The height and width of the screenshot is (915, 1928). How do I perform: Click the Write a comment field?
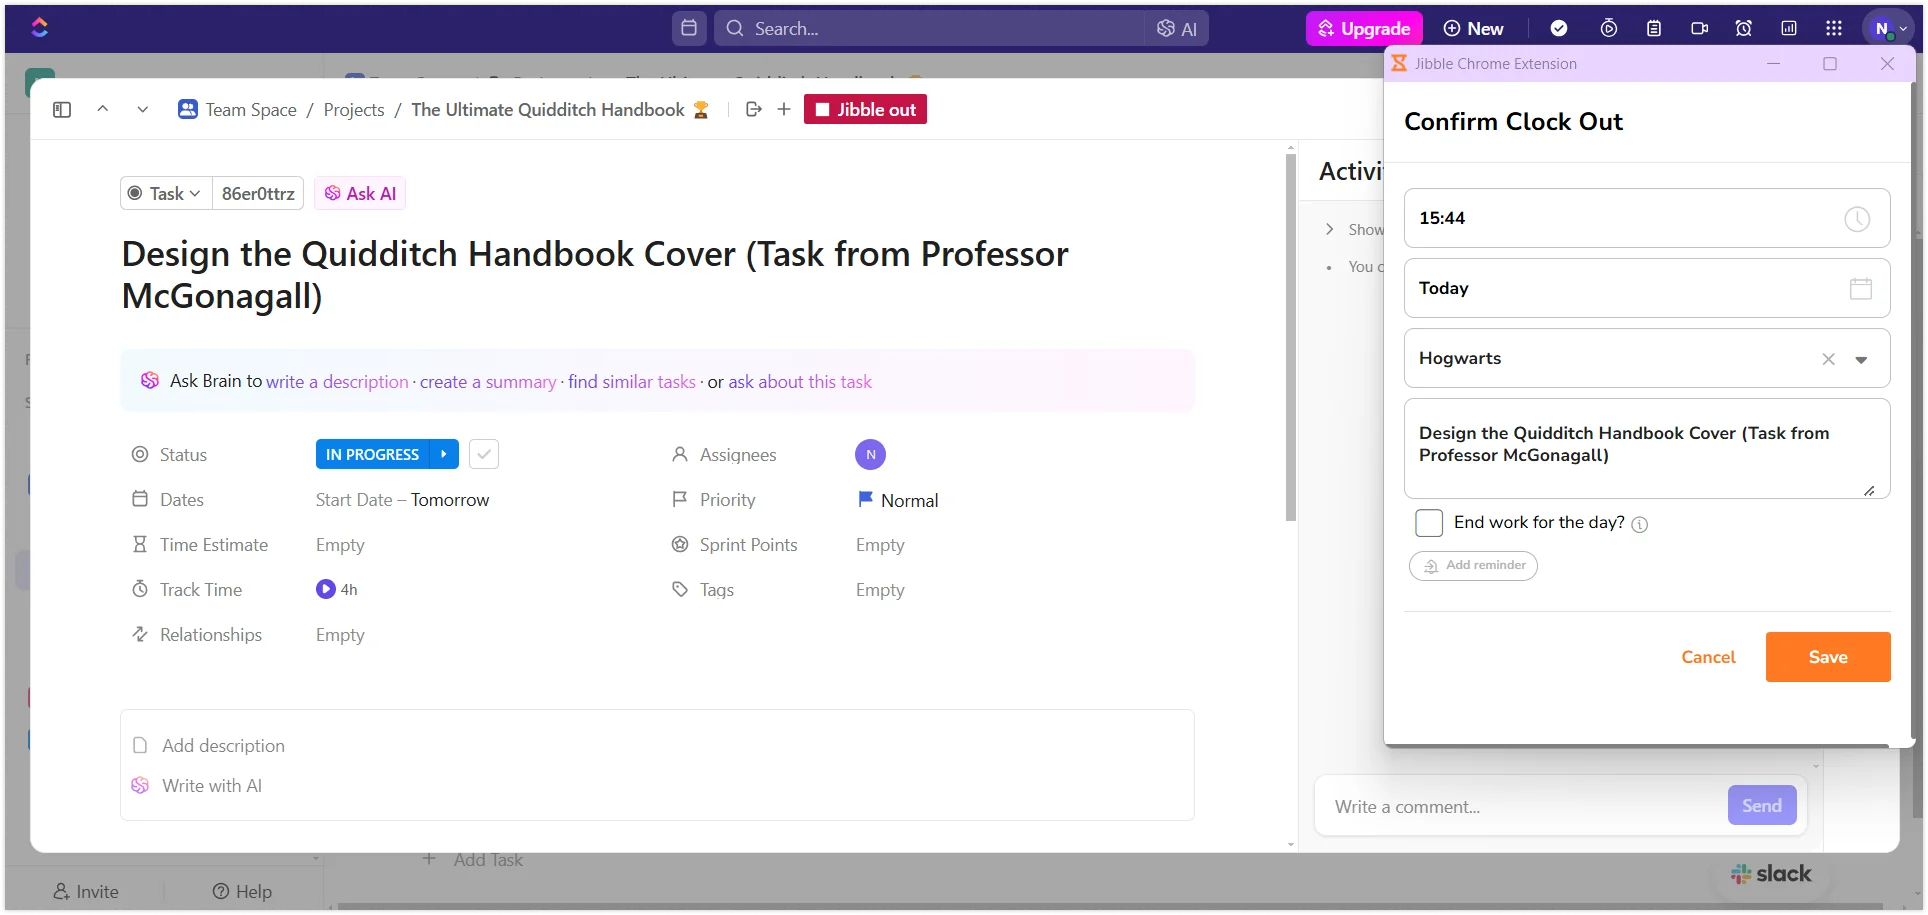tap(1520, 807)
